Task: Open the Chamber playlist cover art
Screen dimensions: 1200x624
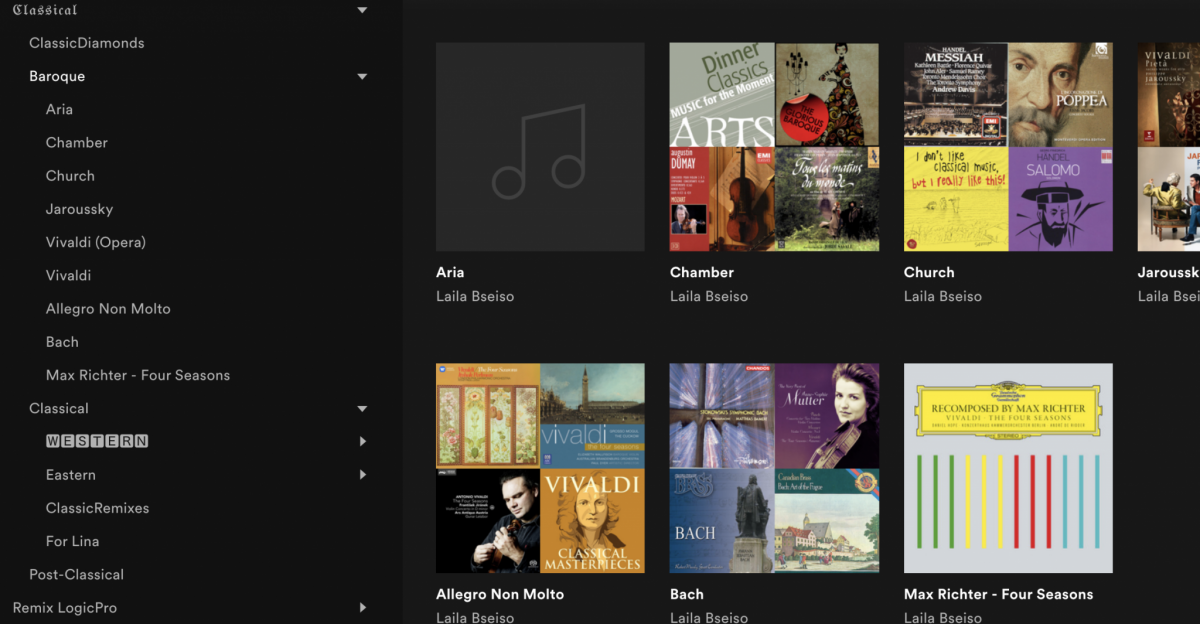Action: click(x=774, y=147)
